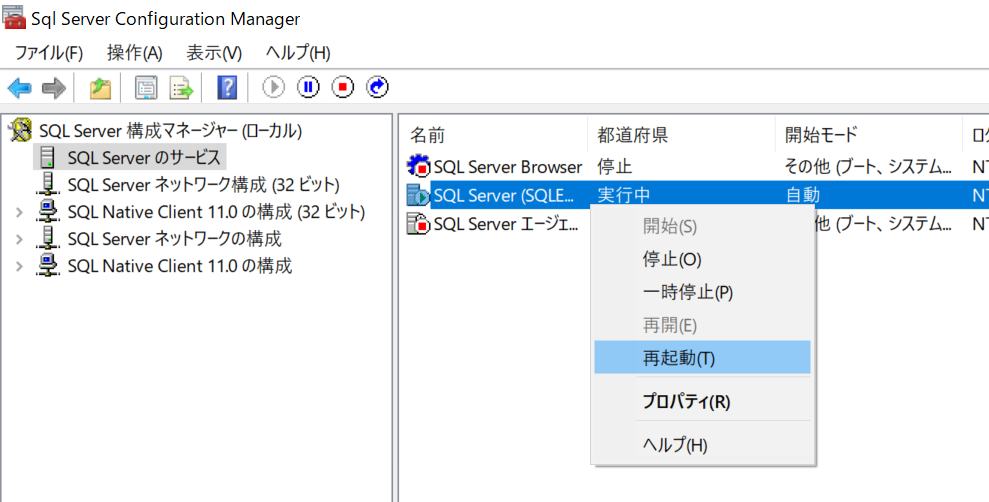Open the 操作(A) menu

135,53
